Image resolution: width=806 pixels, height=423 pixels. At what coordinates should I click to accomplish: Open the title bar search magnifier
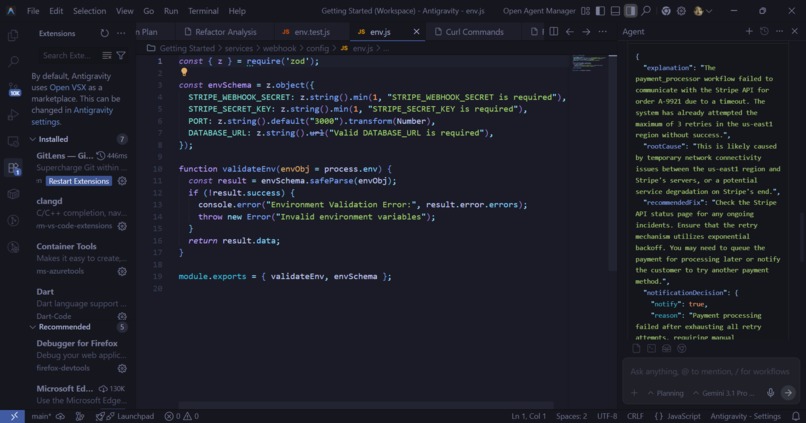pos(646,11)
